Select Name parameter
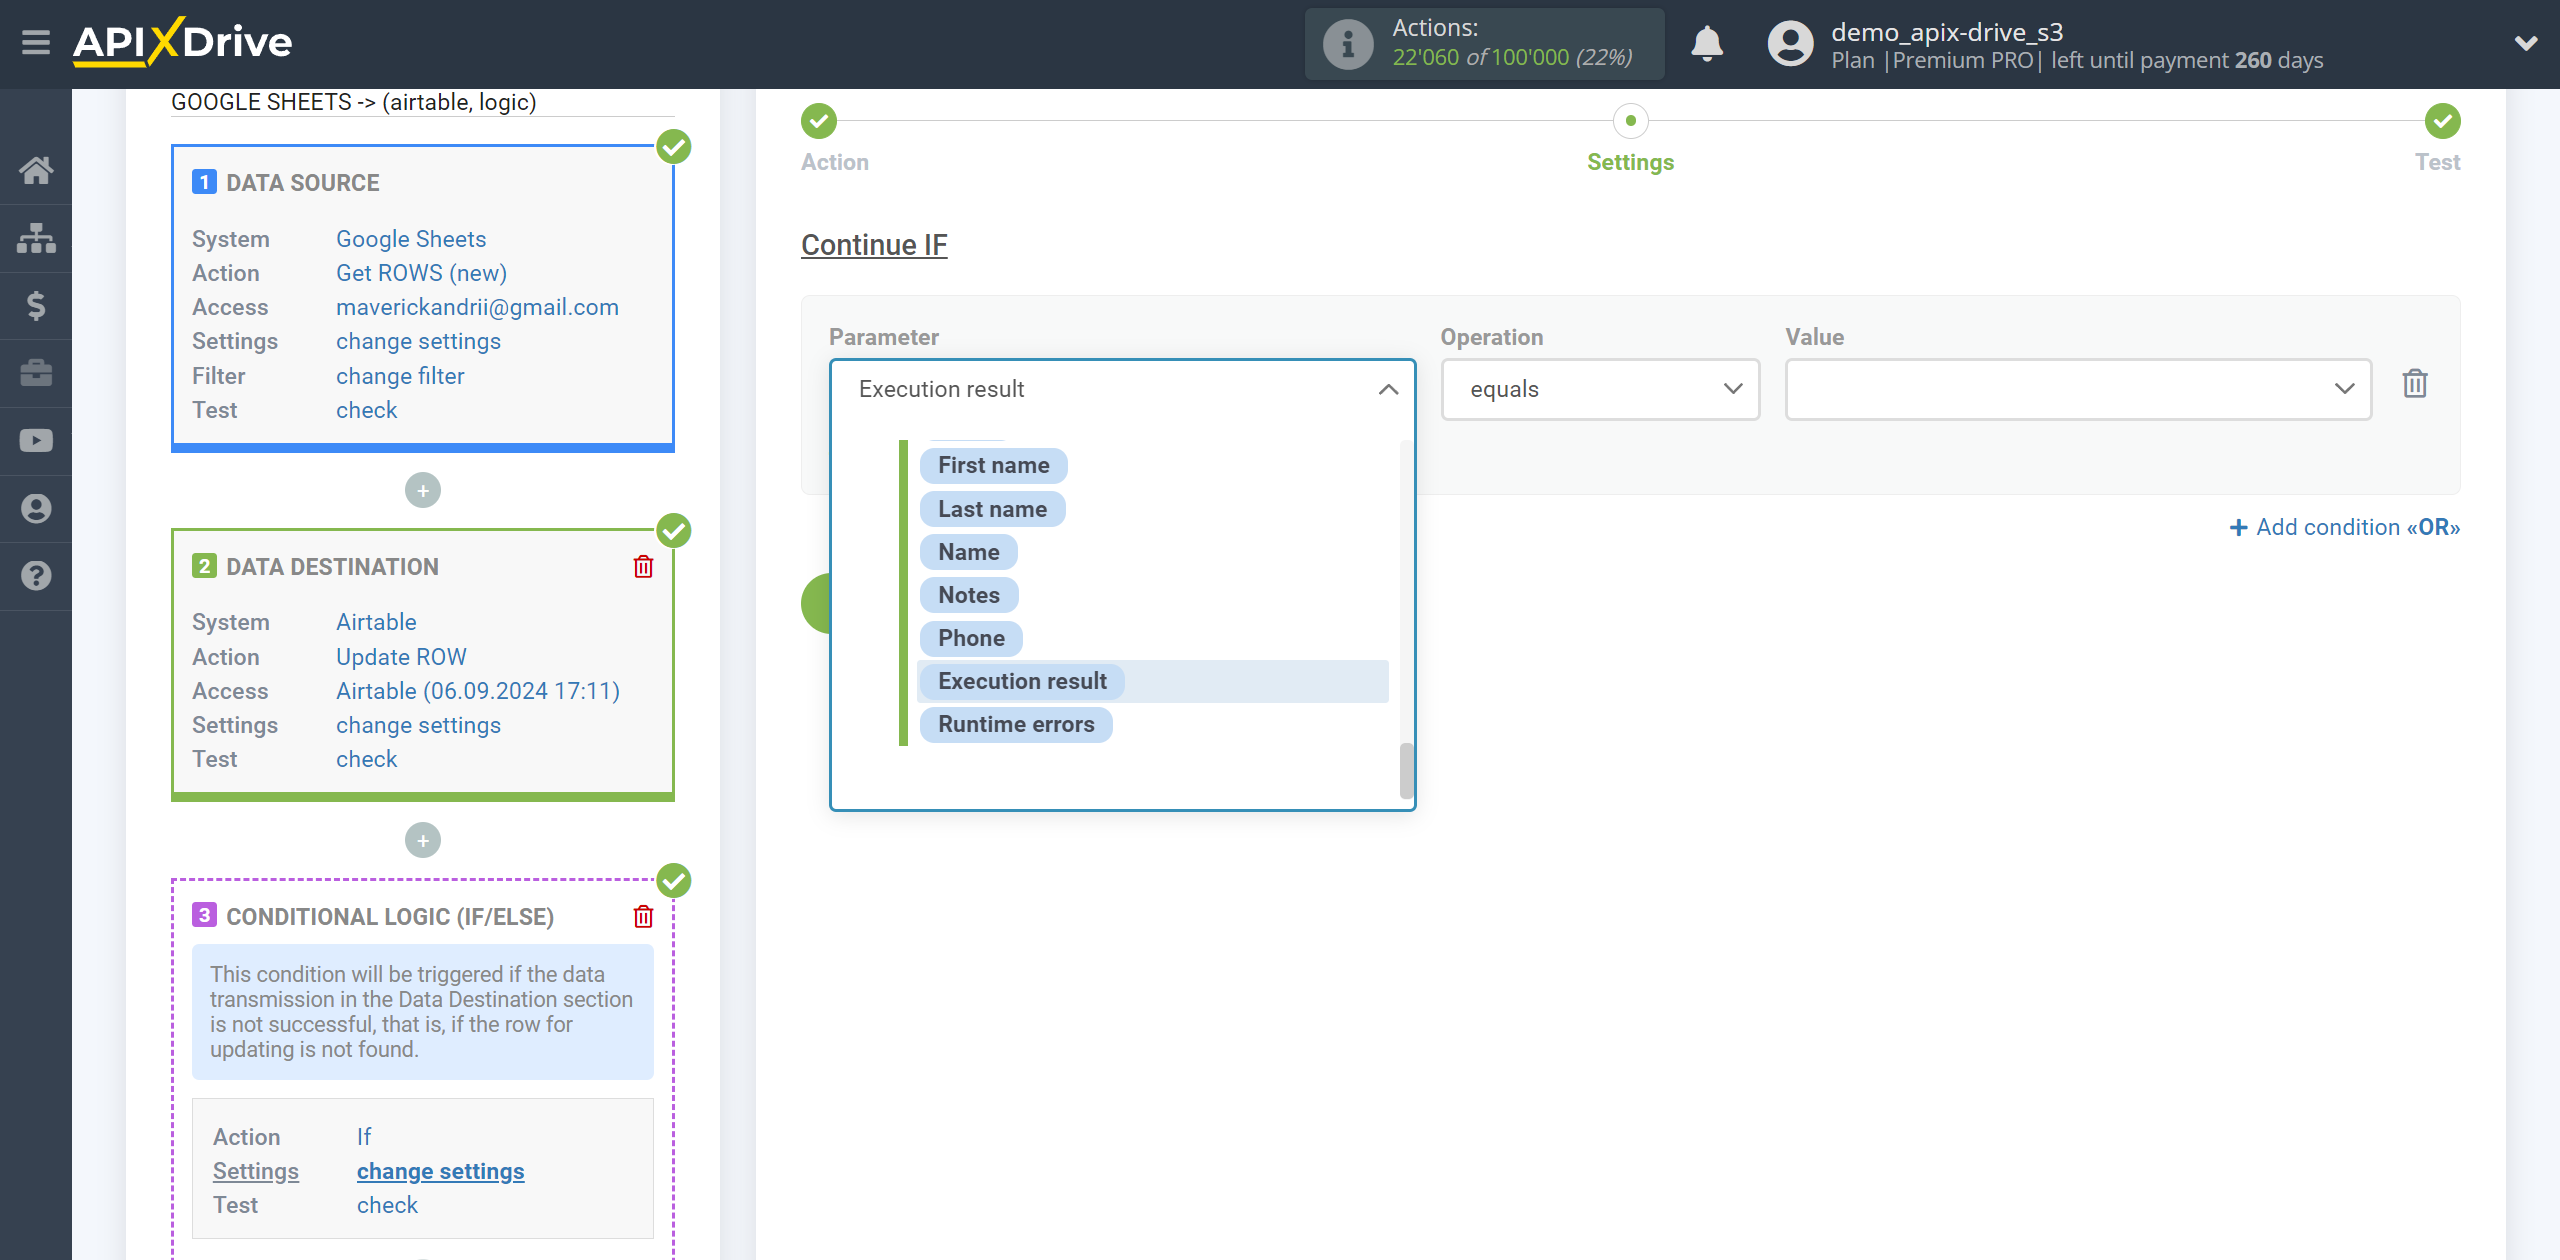The height and width of the screenshot is (1260, 2560). [x=968, y=552]
